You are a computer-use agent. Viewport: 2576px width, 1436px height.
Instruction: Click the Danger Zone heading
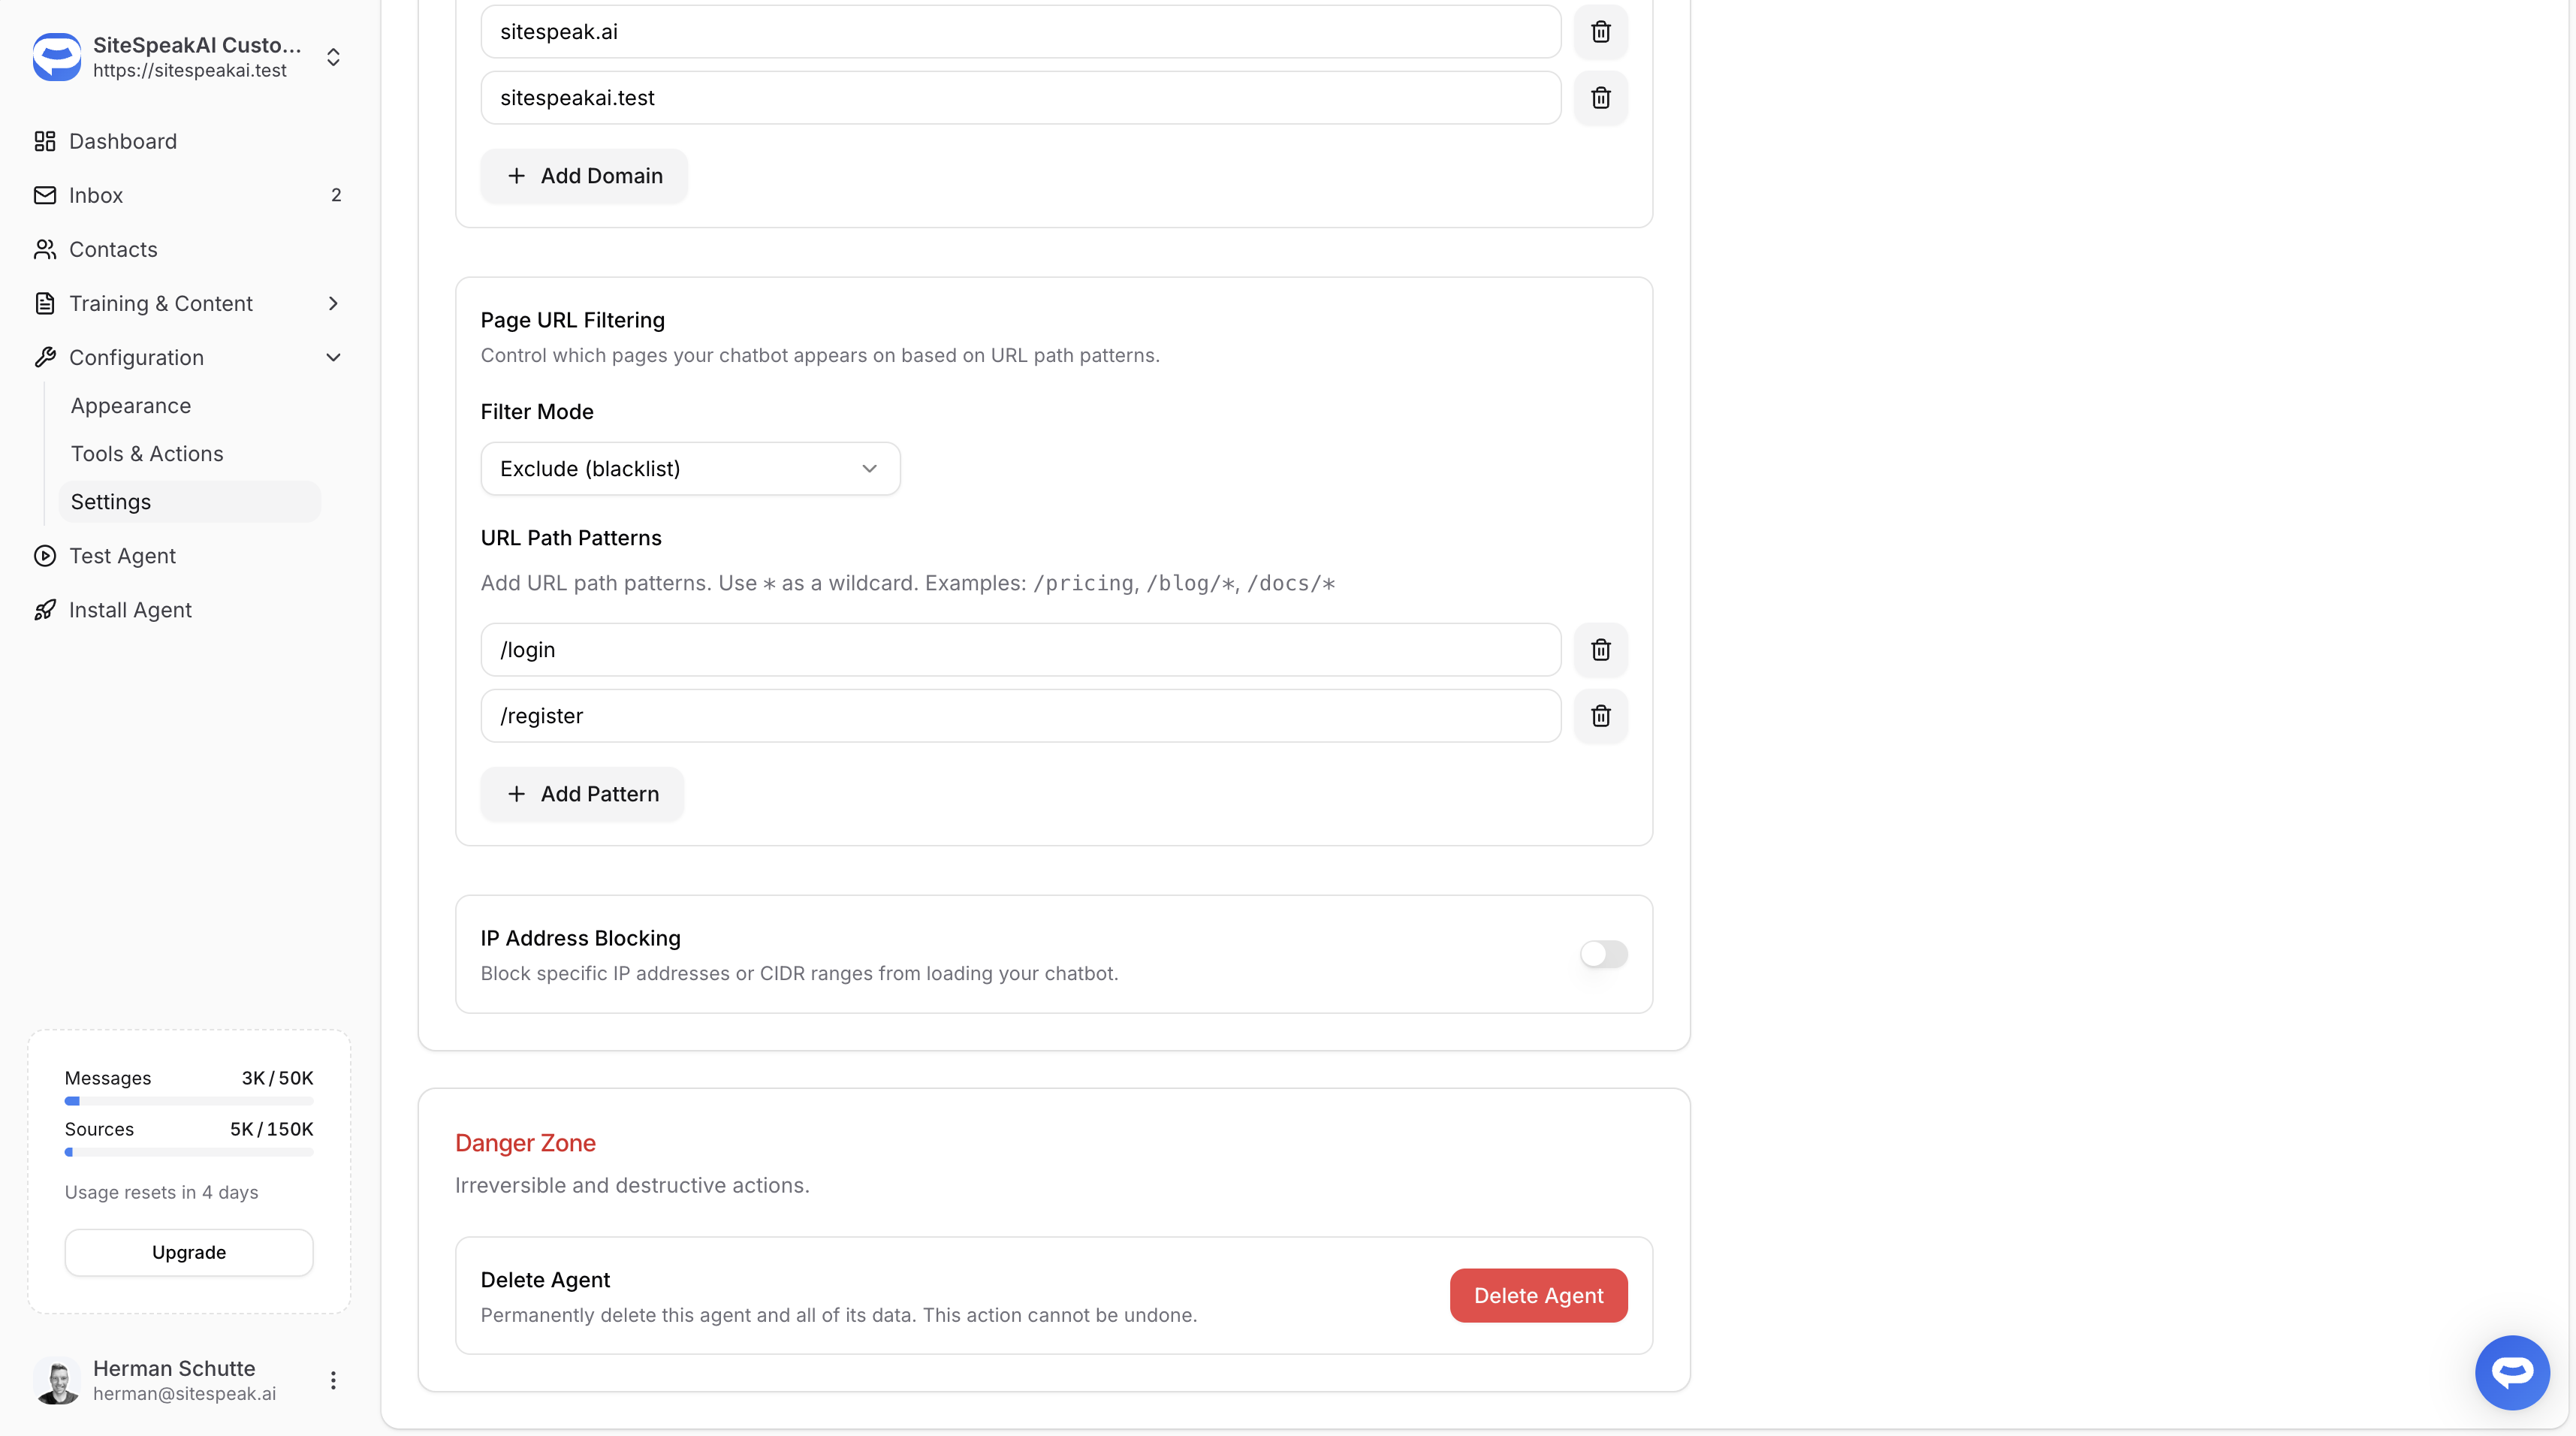click(x=525, y=1143)
